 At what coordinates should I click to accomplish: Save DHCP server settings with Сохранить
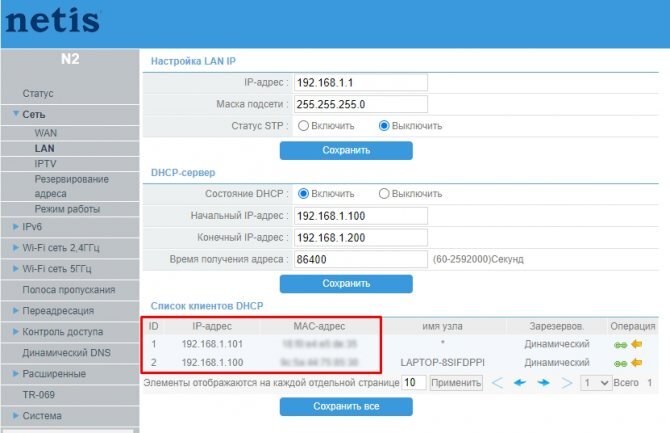346,284
